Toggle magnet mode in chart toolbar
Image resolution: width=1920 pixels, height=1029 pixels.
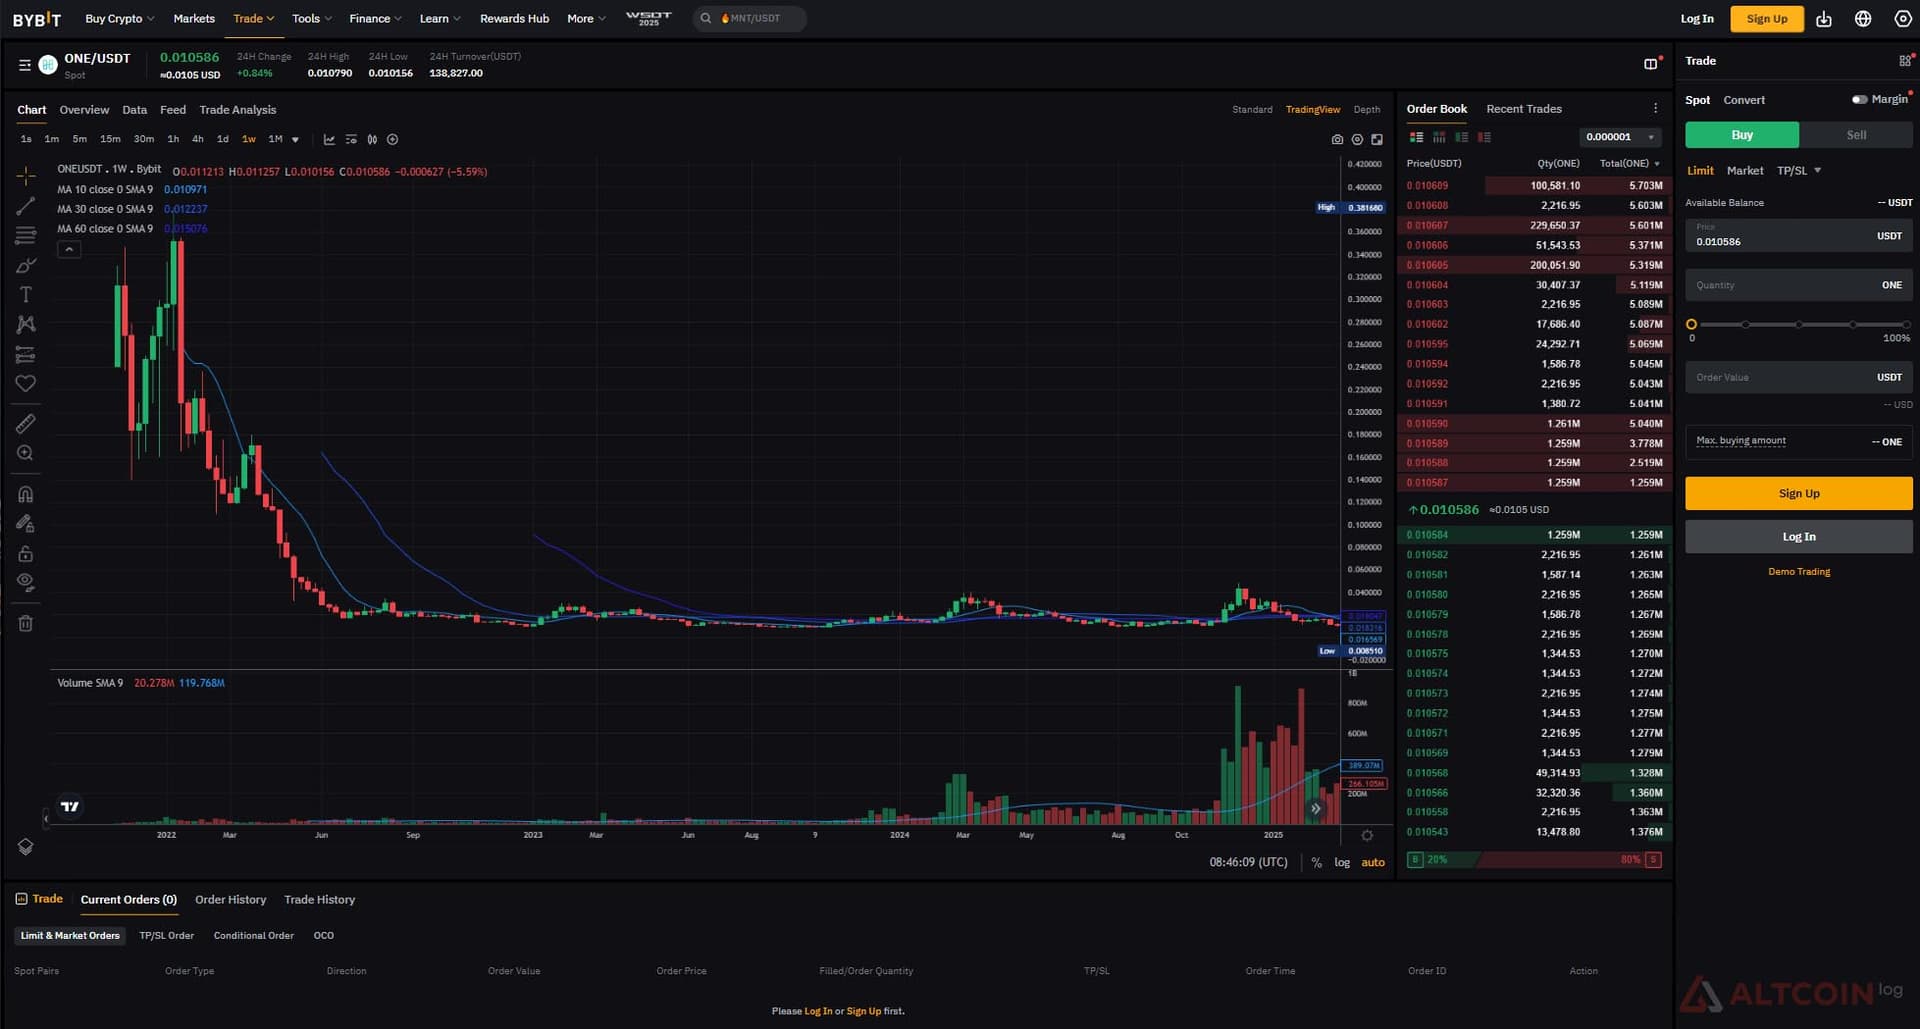pos(26,494)
